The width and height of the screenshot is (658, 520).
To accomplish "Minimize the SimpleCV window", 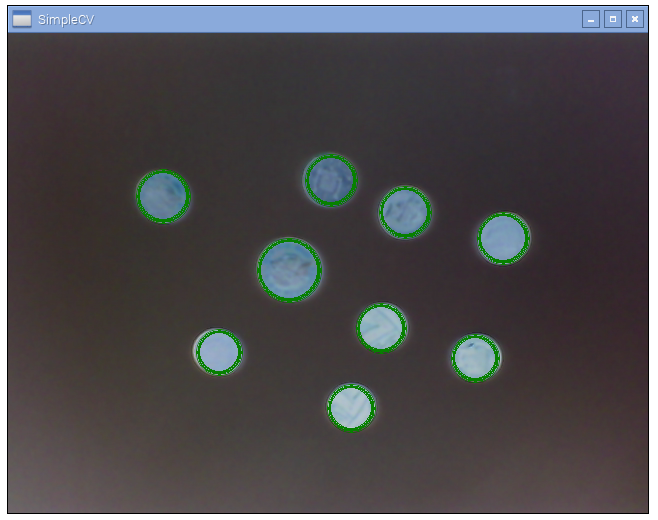I will click(x=590, y=19).
